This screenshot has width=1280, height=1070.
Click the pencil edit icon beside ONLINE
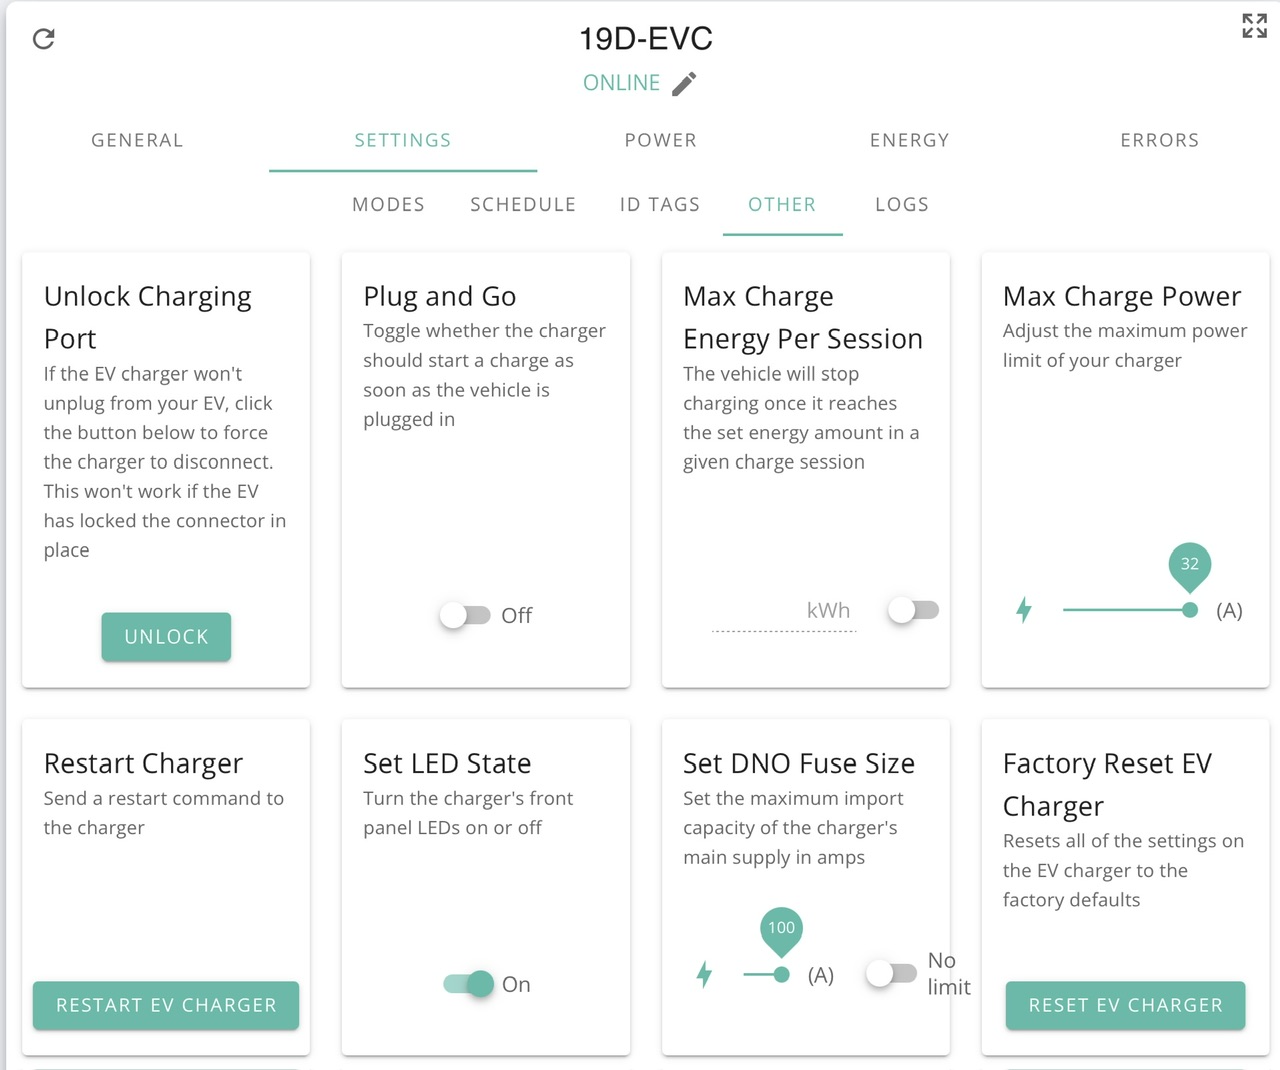(x=684, y=83)
